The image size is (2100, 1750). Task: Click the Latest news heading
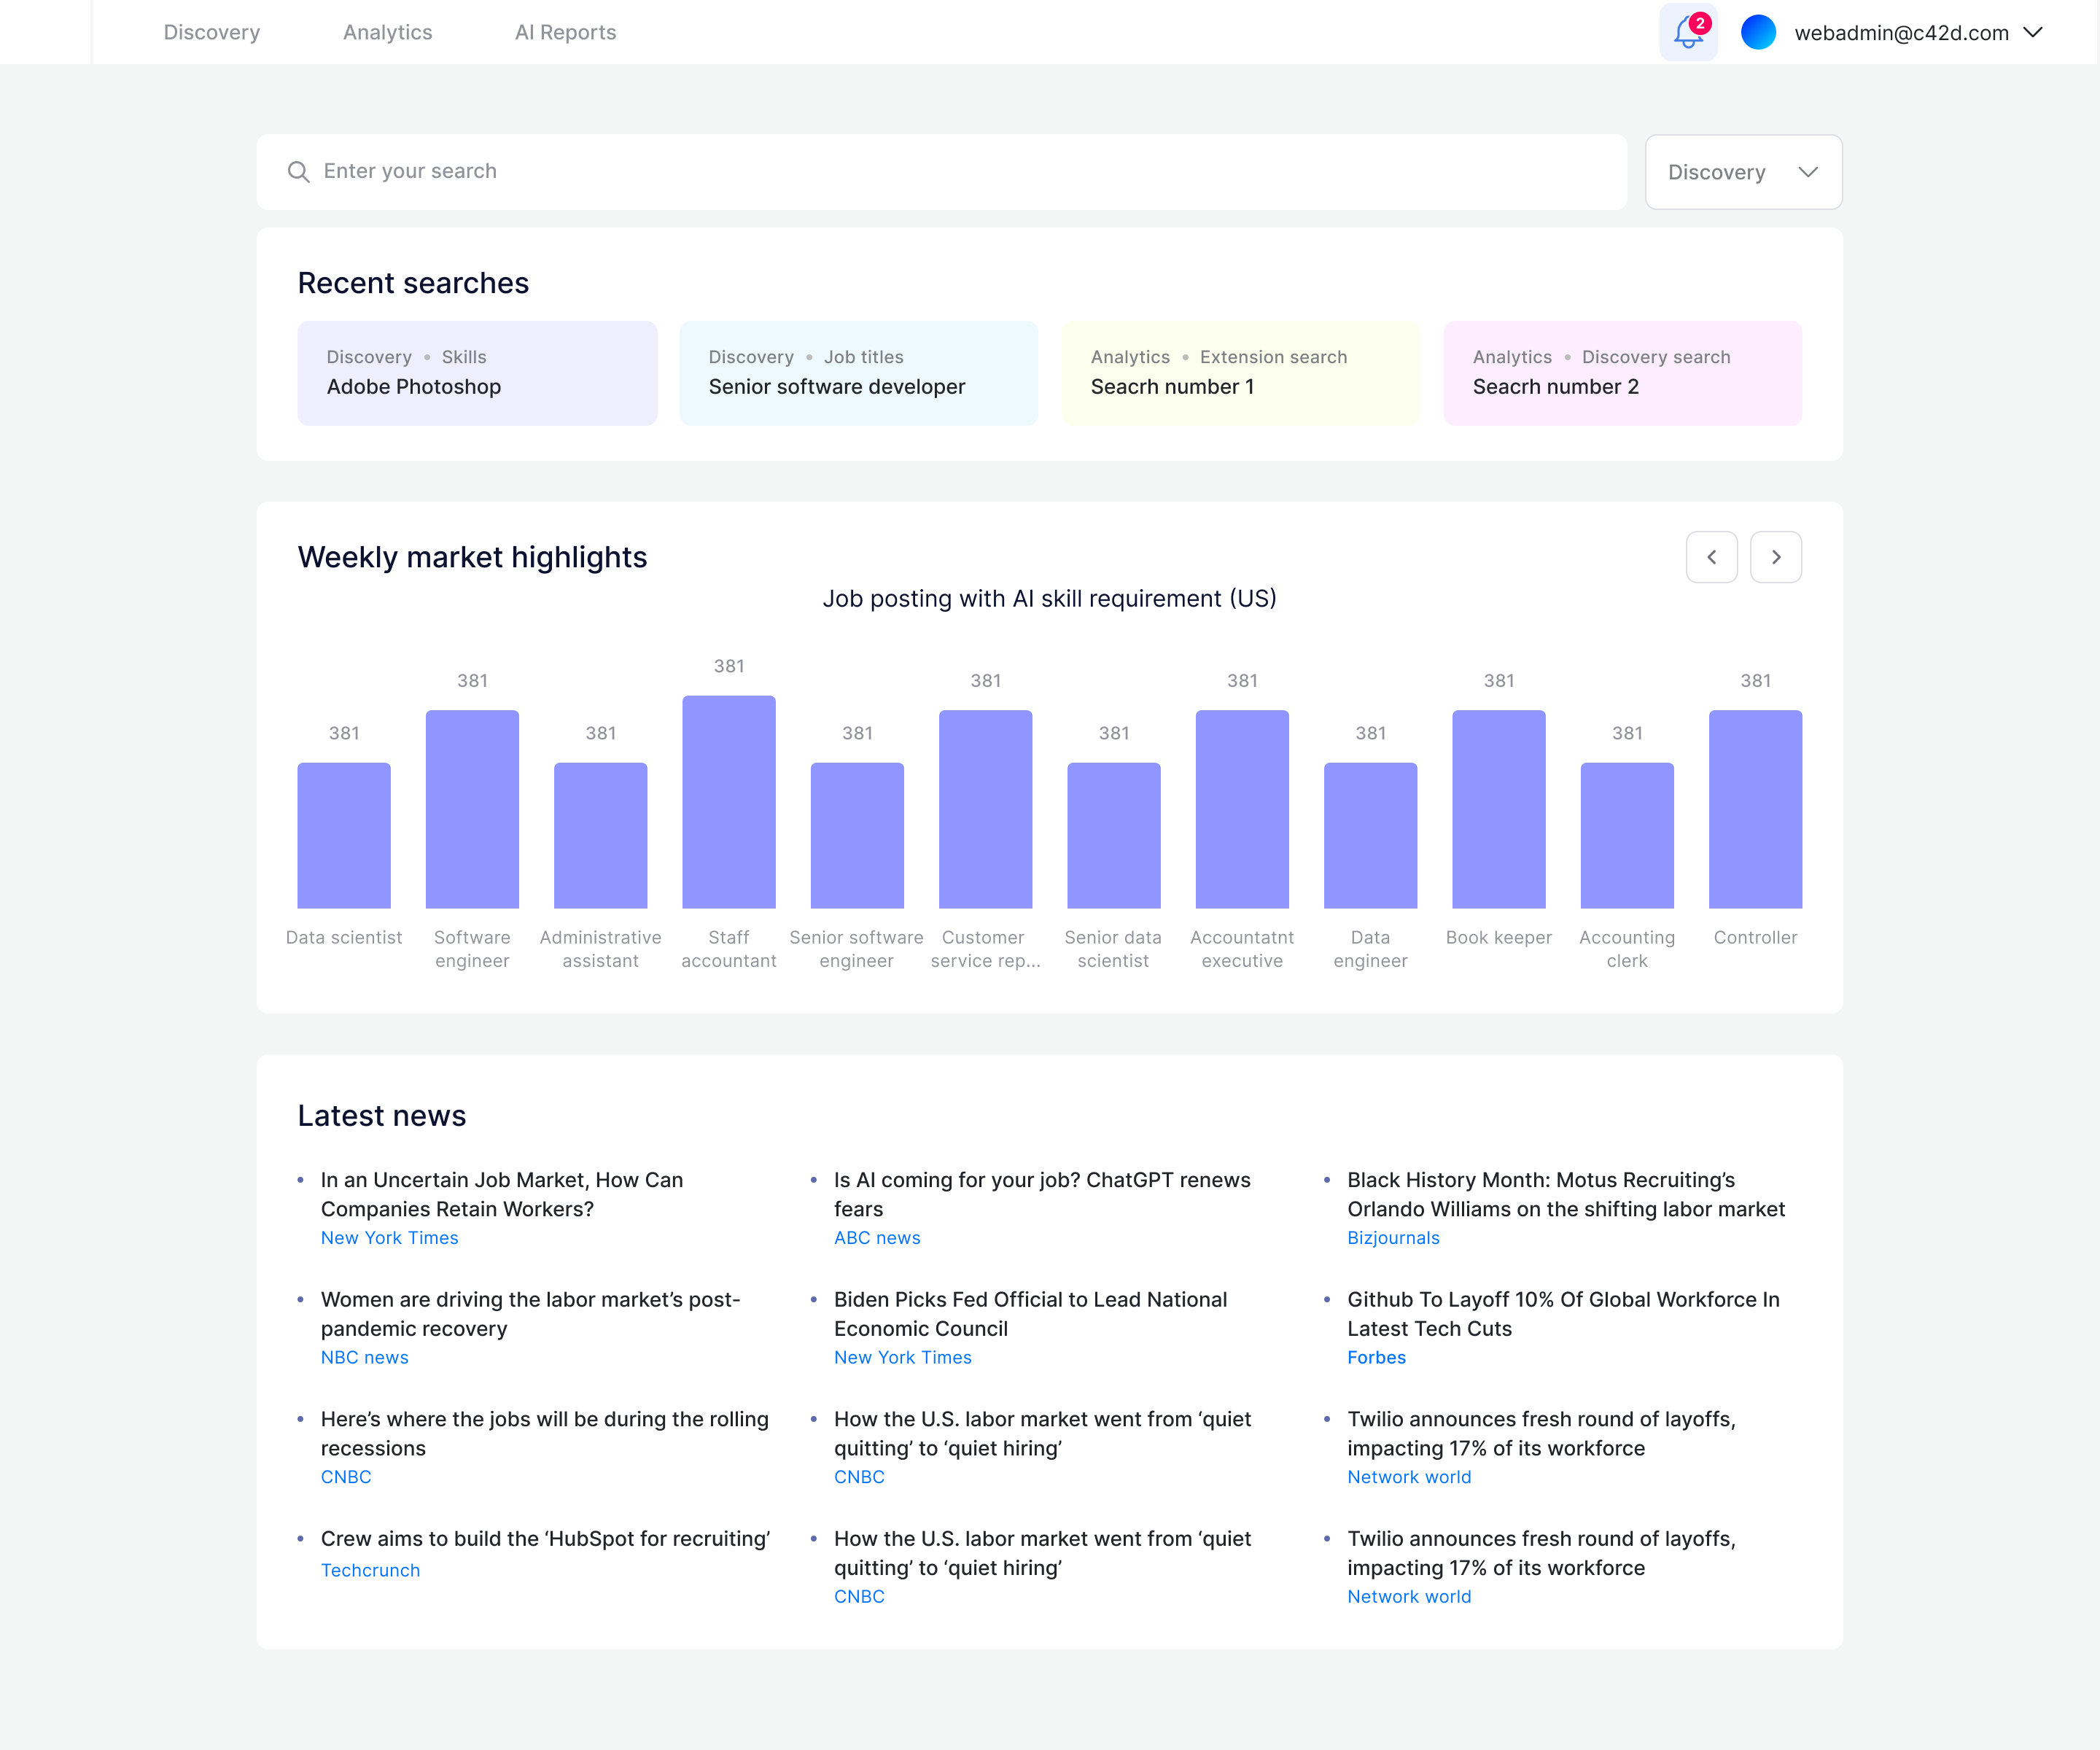(x=382, y=1115)
